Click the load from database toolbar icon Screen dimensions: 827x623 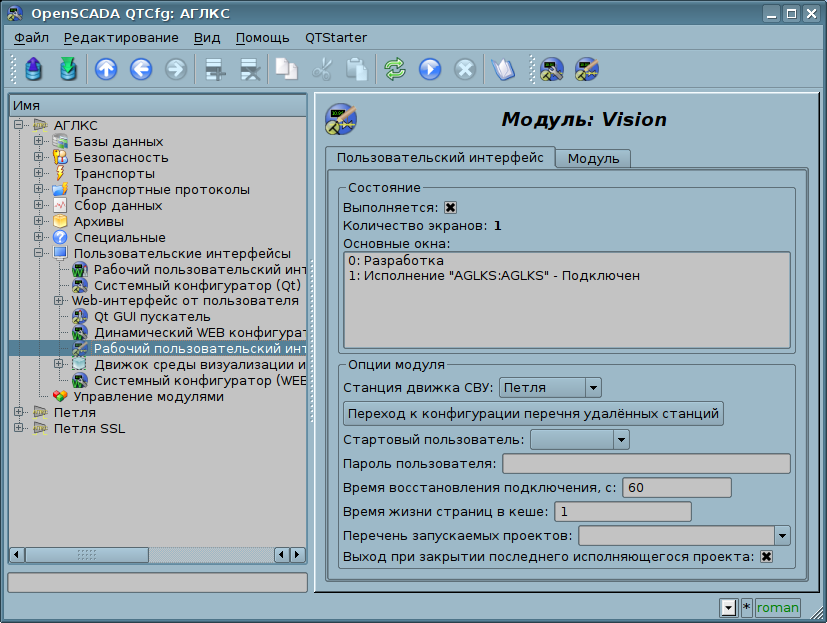pos(34,69)
